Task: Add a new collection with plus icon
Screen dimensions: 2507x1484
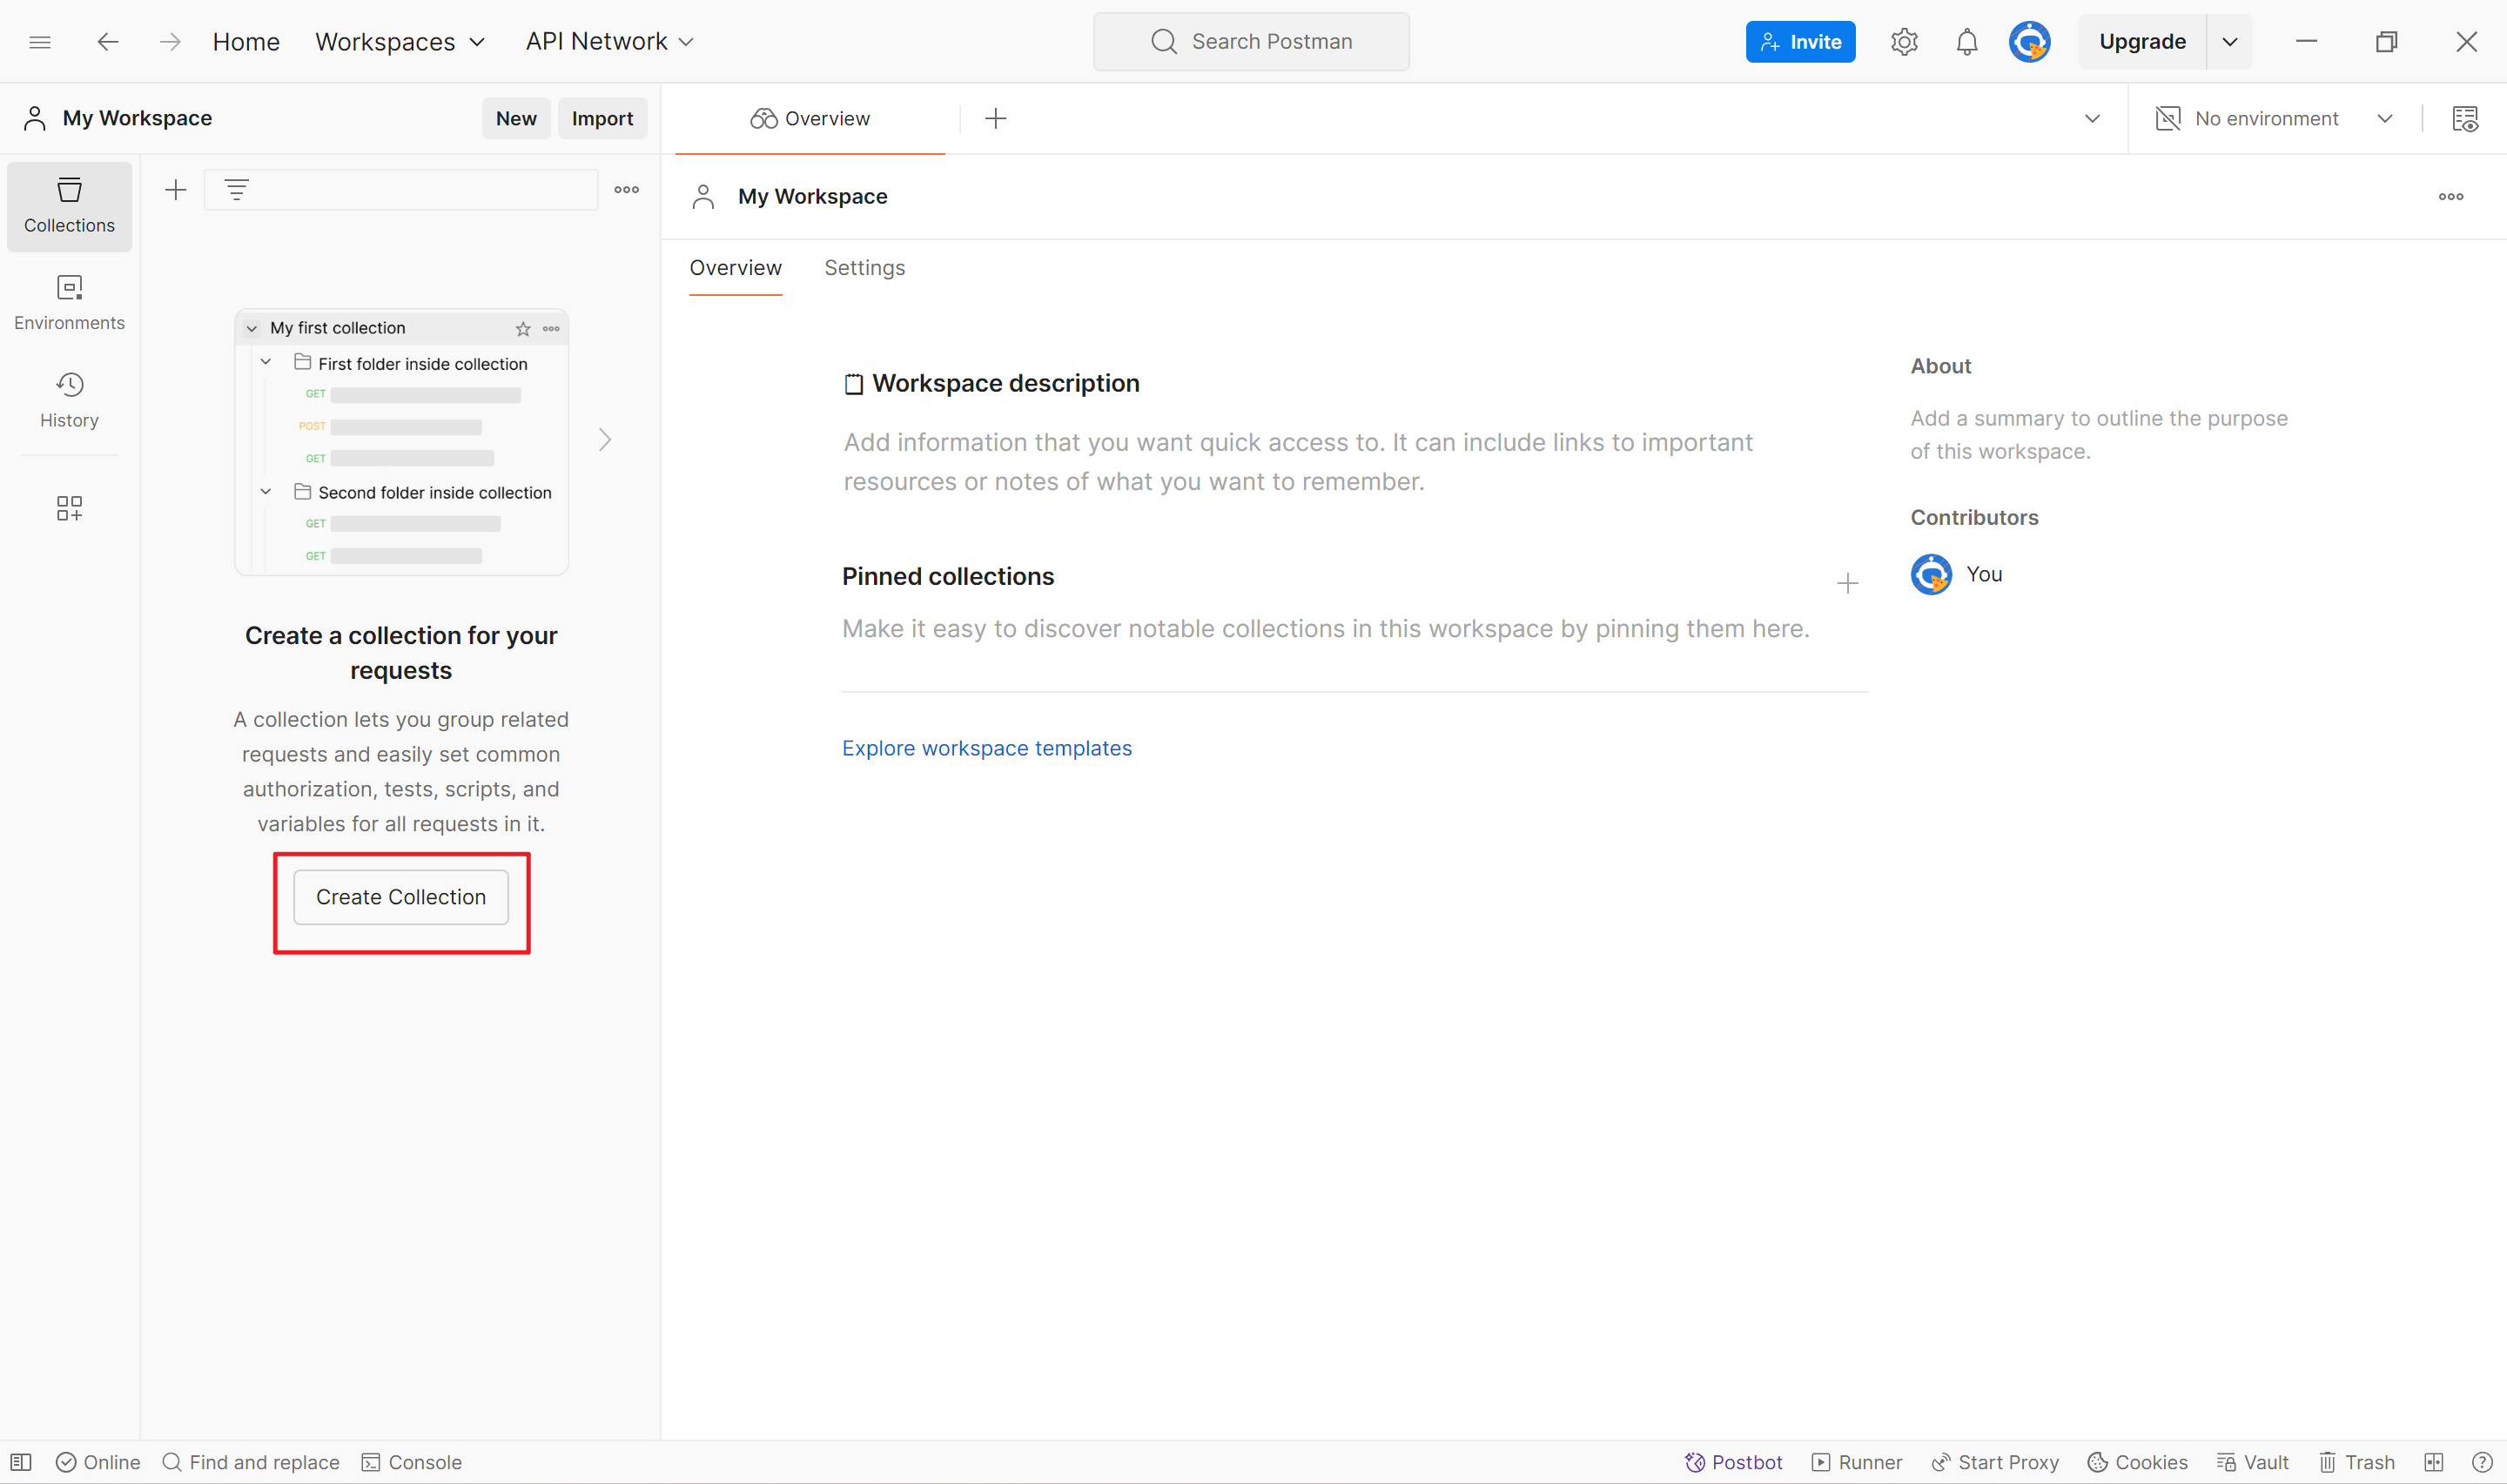Action: pos(175,189)
